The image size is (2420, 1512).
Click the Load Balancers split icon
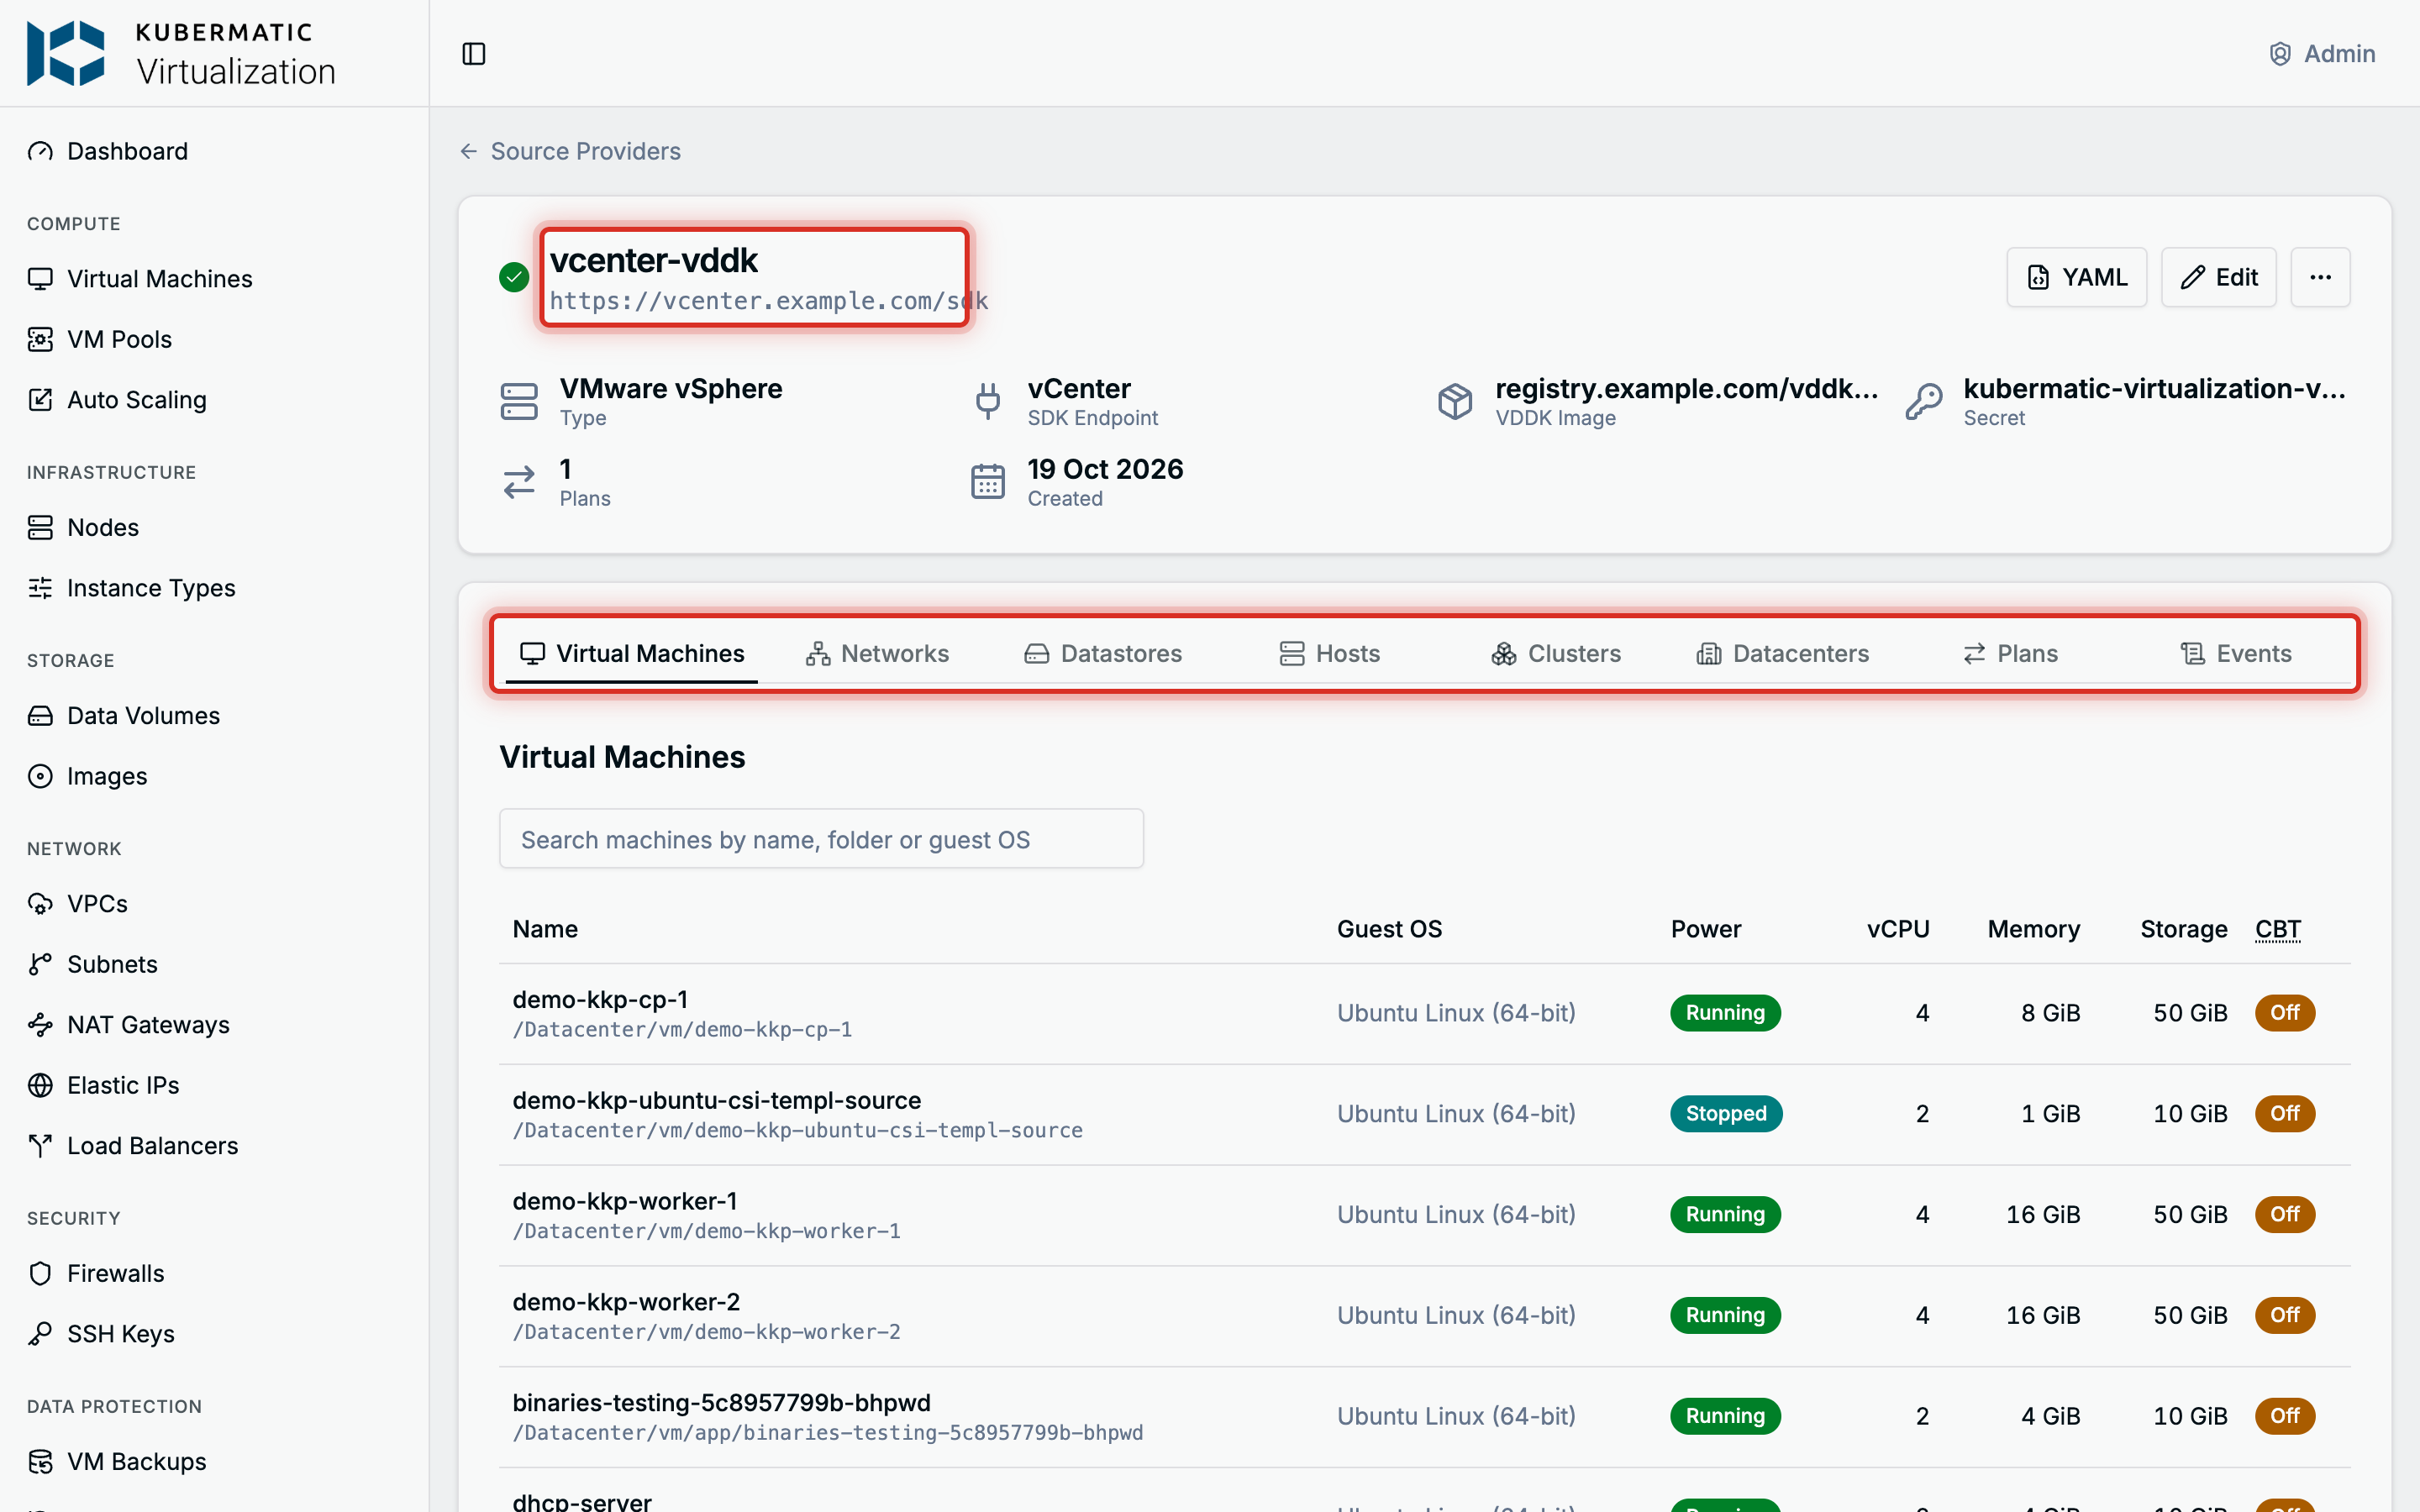[40, 1146]
